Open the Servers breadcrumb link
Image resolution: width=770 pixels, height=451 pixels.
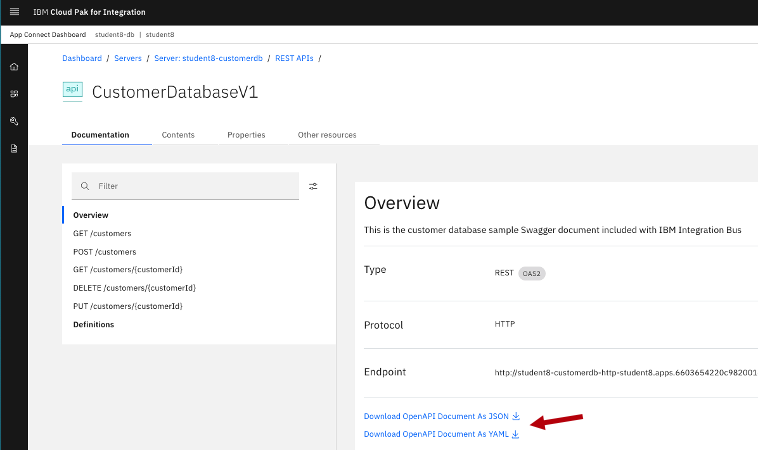128,58
